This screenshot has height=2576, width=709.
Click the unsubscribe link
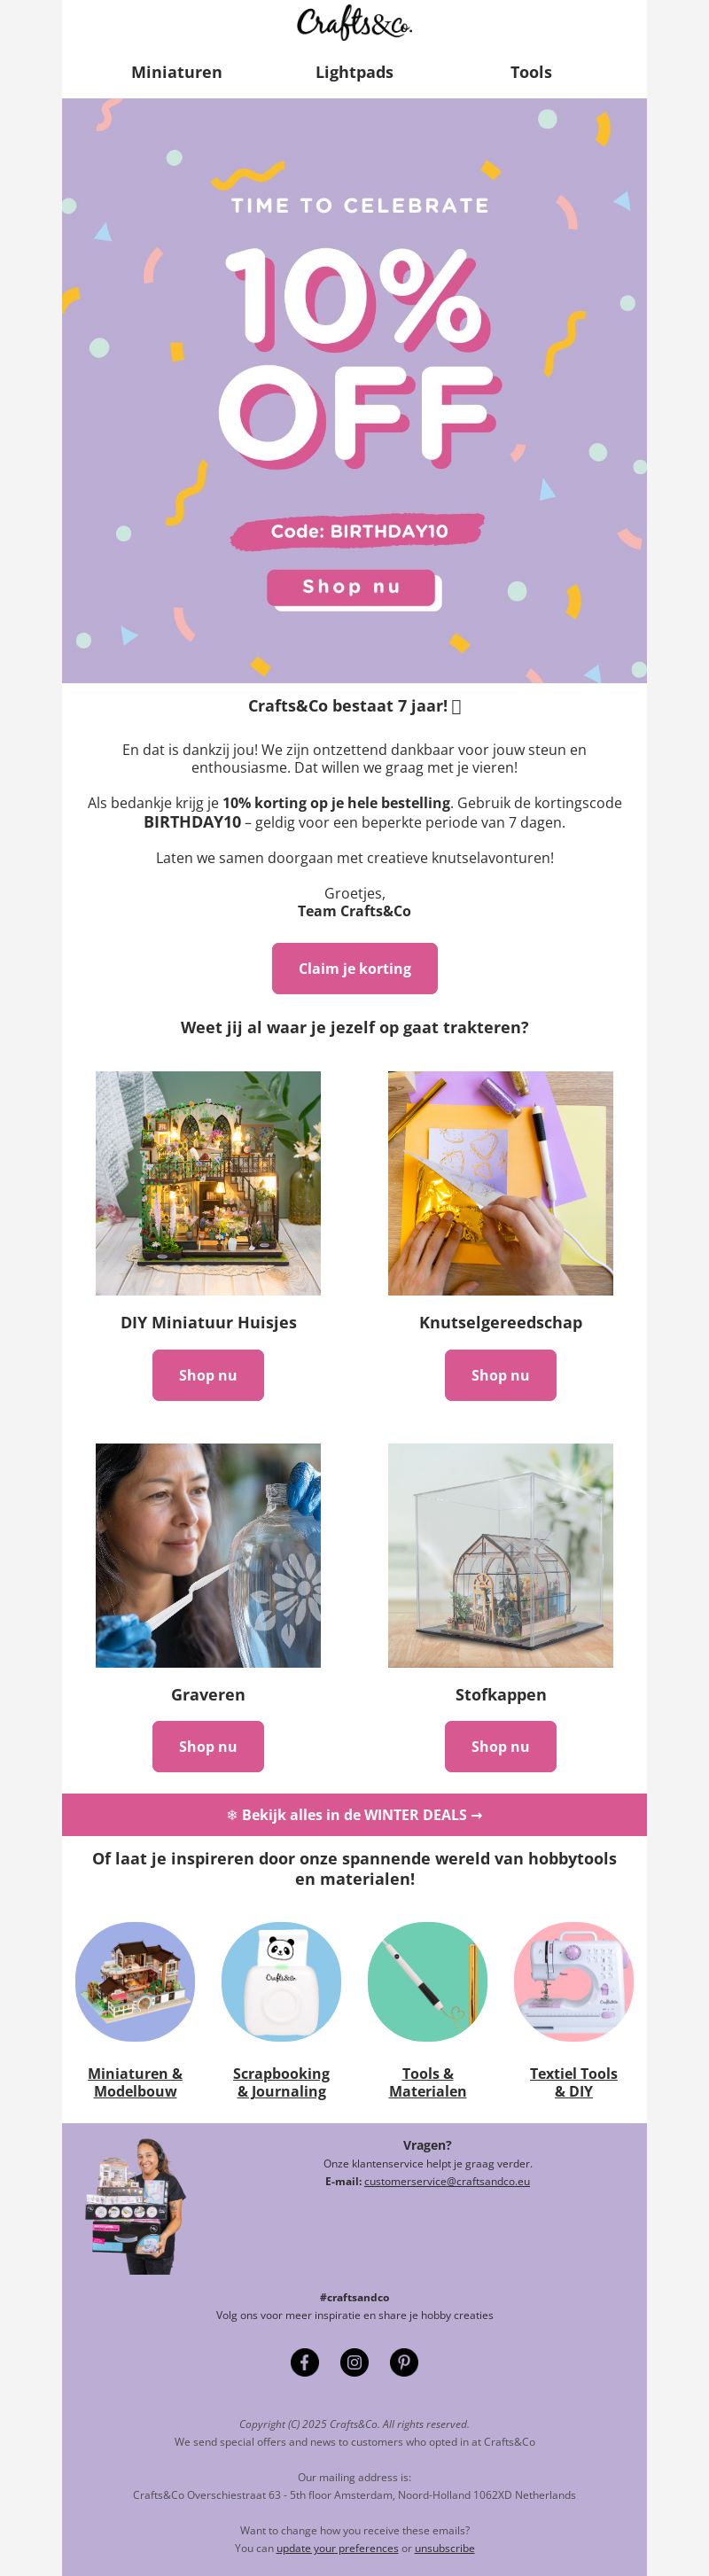click(444, 2548)
